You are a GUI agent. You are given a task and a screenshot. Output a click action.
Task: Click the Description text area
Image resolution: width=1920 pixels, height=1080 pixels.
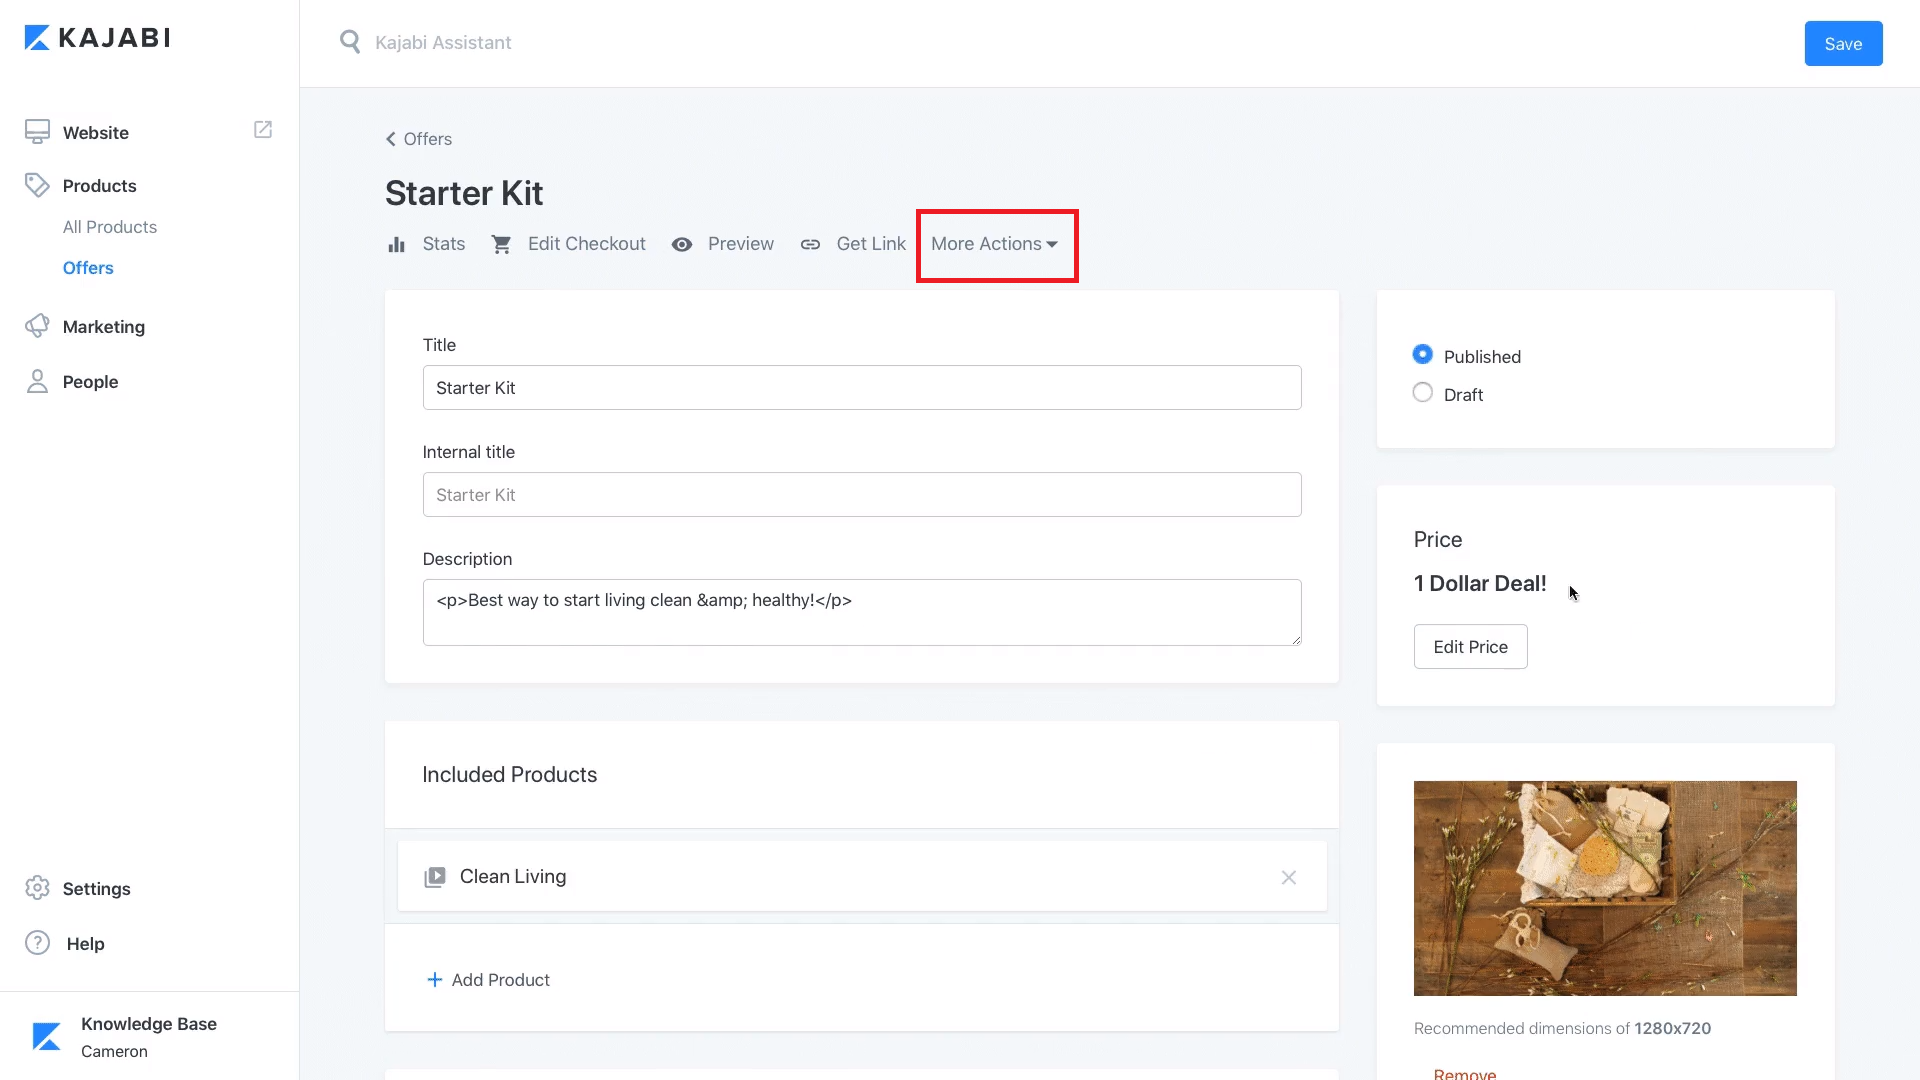[x=862, y=612]
